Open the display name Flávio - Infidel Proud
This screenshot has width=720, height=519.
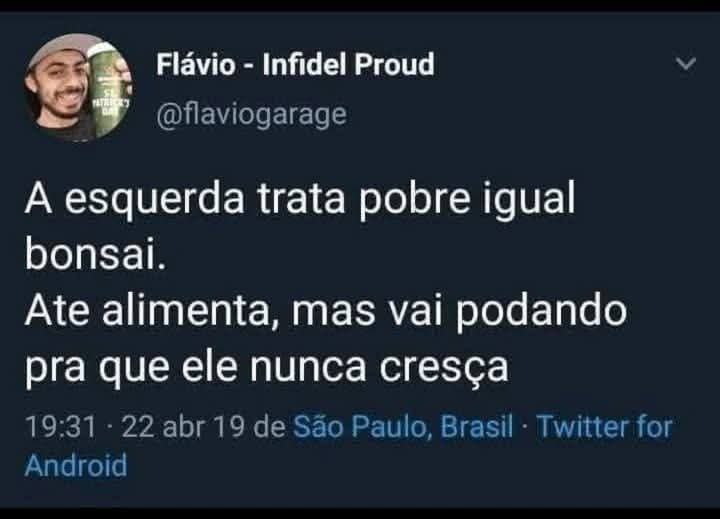(x=295, y=64)
